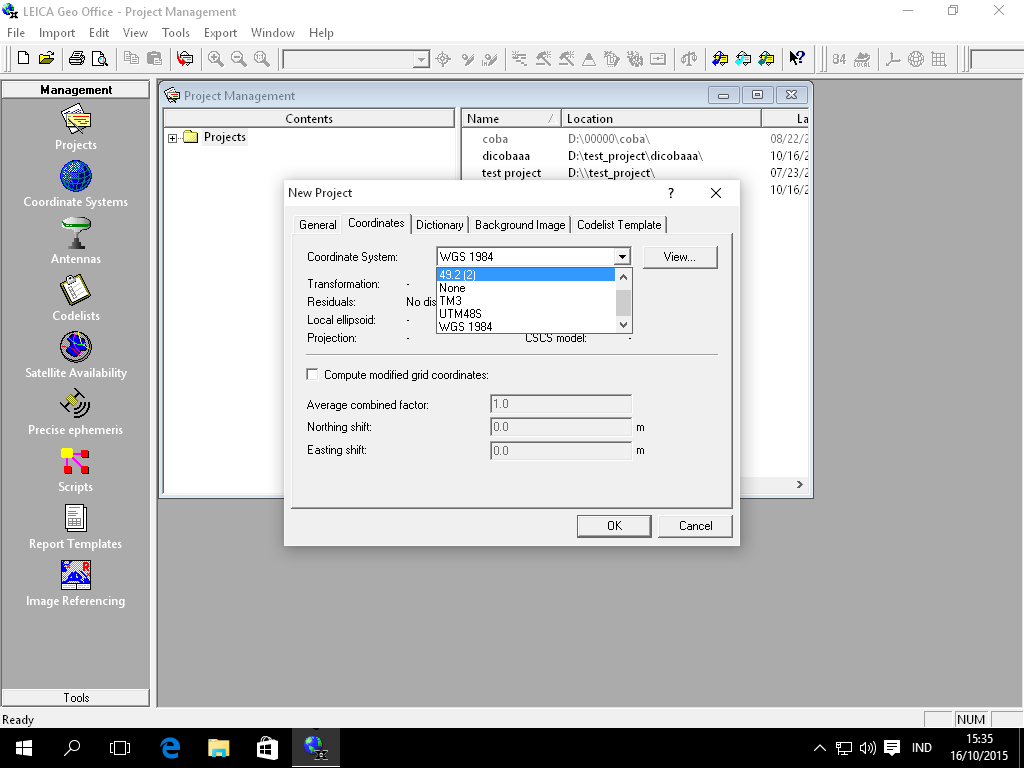1024x768 pixels.
Task: Click the Copy toolbar icon
Action: pos(131,58)
